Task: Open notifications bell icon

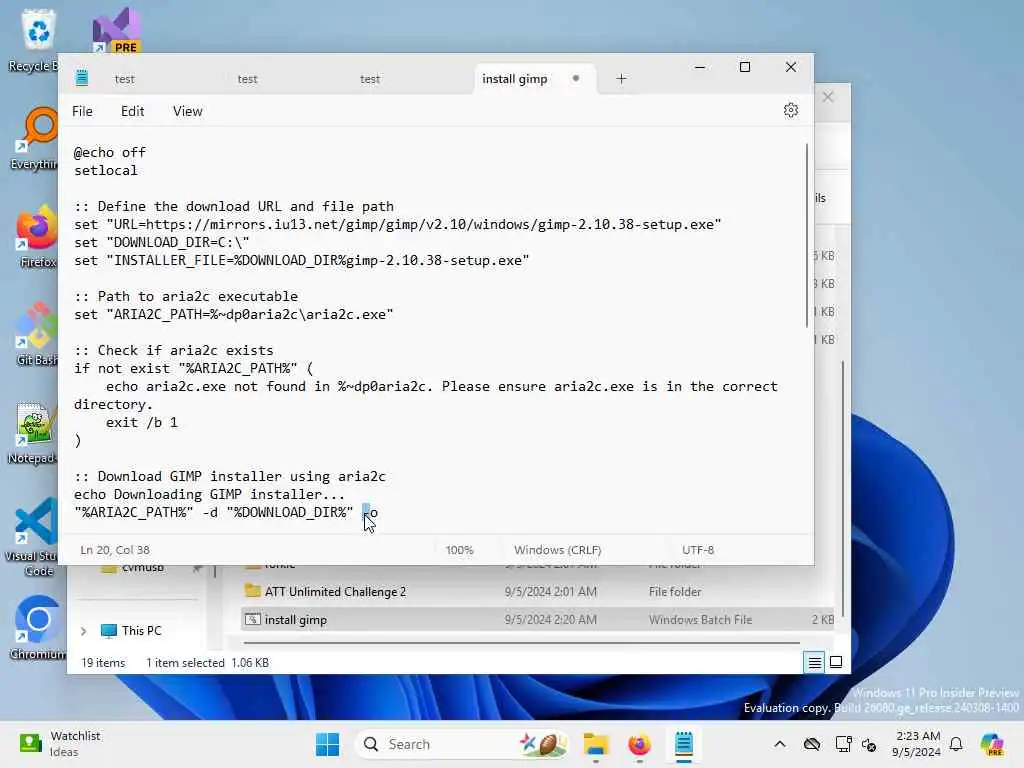Action: 956,744
